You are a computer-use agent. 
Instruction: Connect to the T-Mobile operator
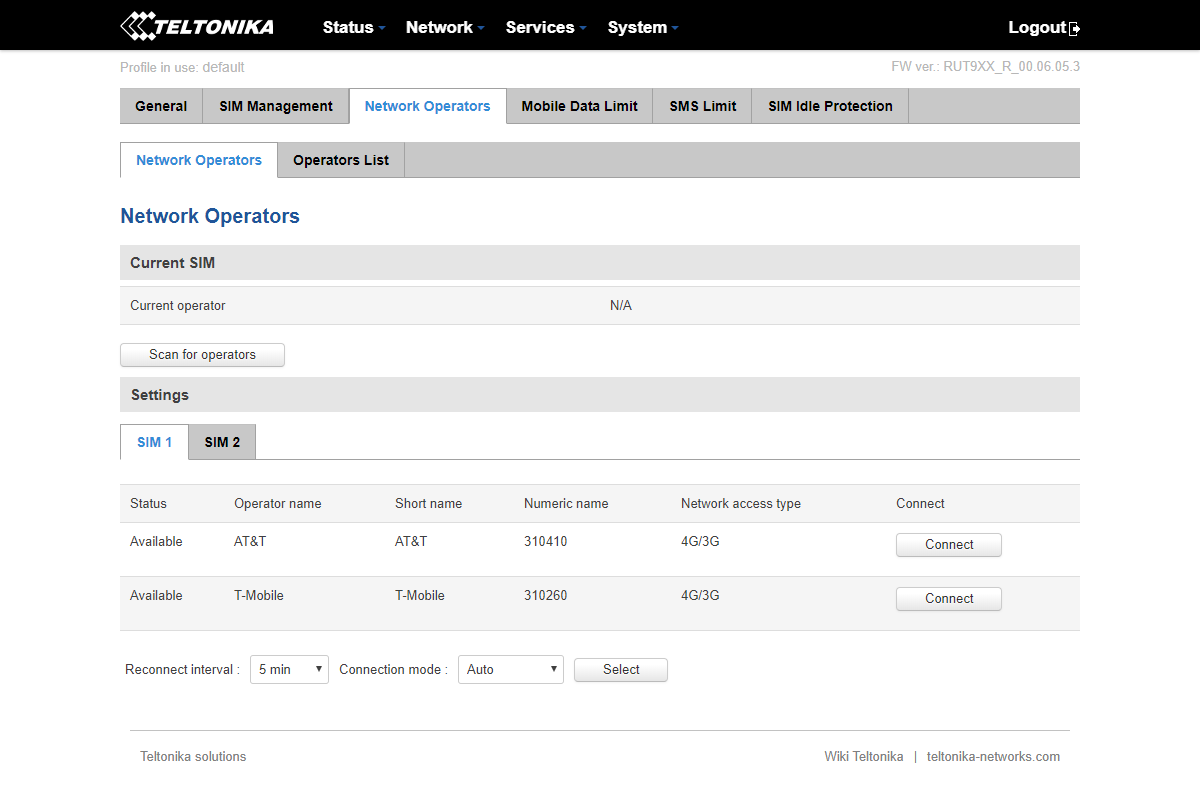(948, 599)
